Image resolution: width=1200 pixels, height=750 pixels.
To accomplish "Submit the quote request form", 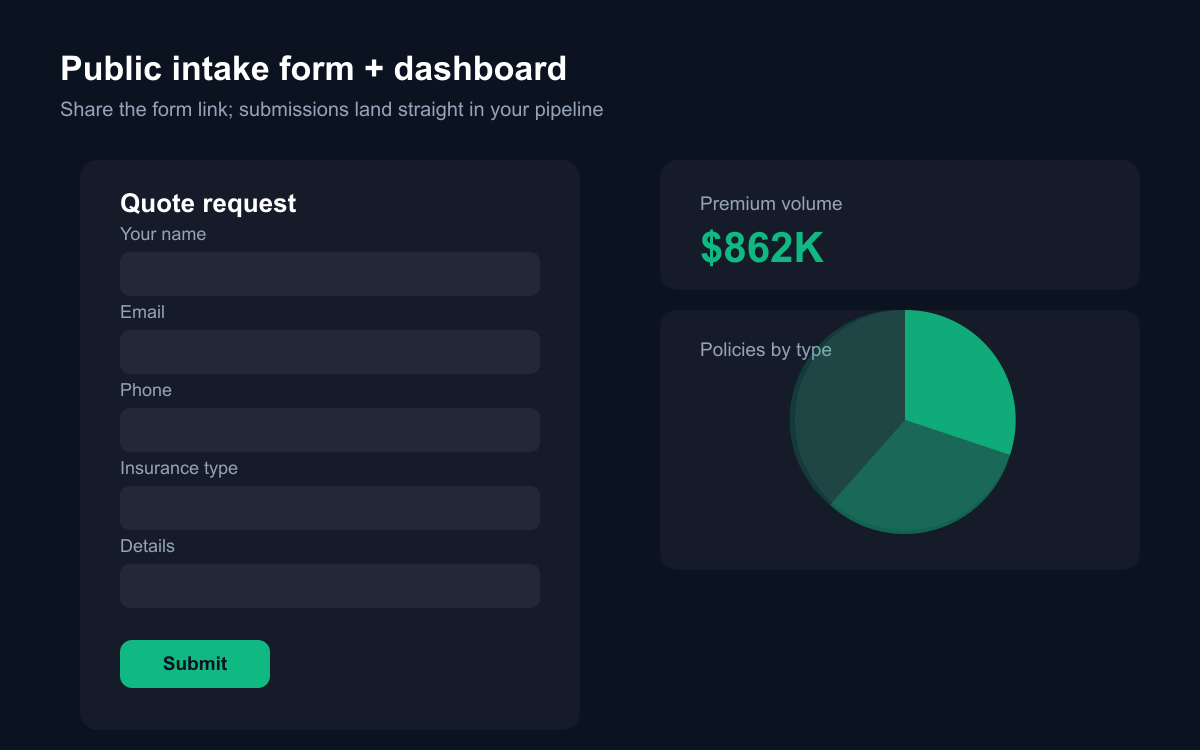I will click(x=195, y=664).
